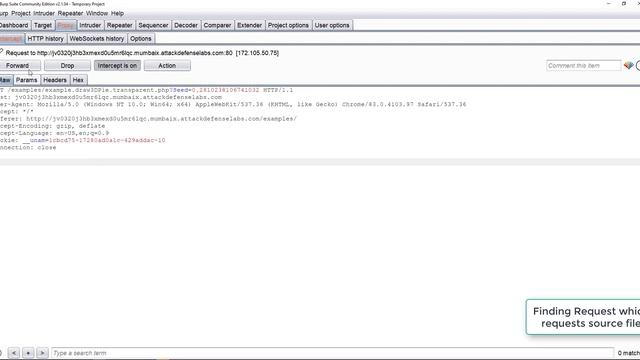This screenshot has width=640, height=360.
Task: Click the next search match arrow button
Action: click(42, 353)
